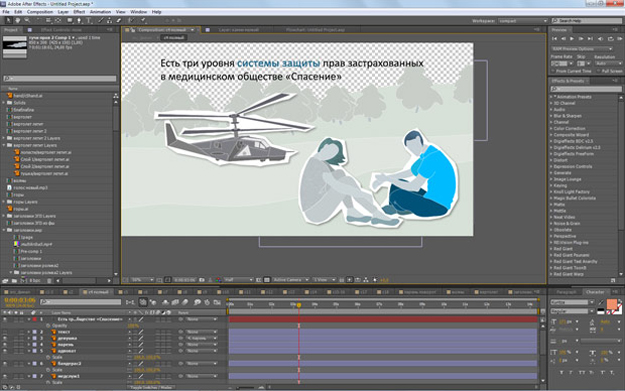
Task: Click the Motion Blur enable icon in timeline
Action: point(185,302)
